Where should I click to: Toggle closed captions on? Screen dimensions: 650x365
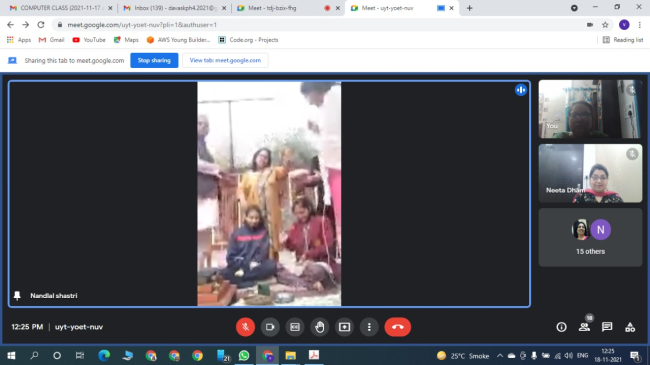coord(295,327)
